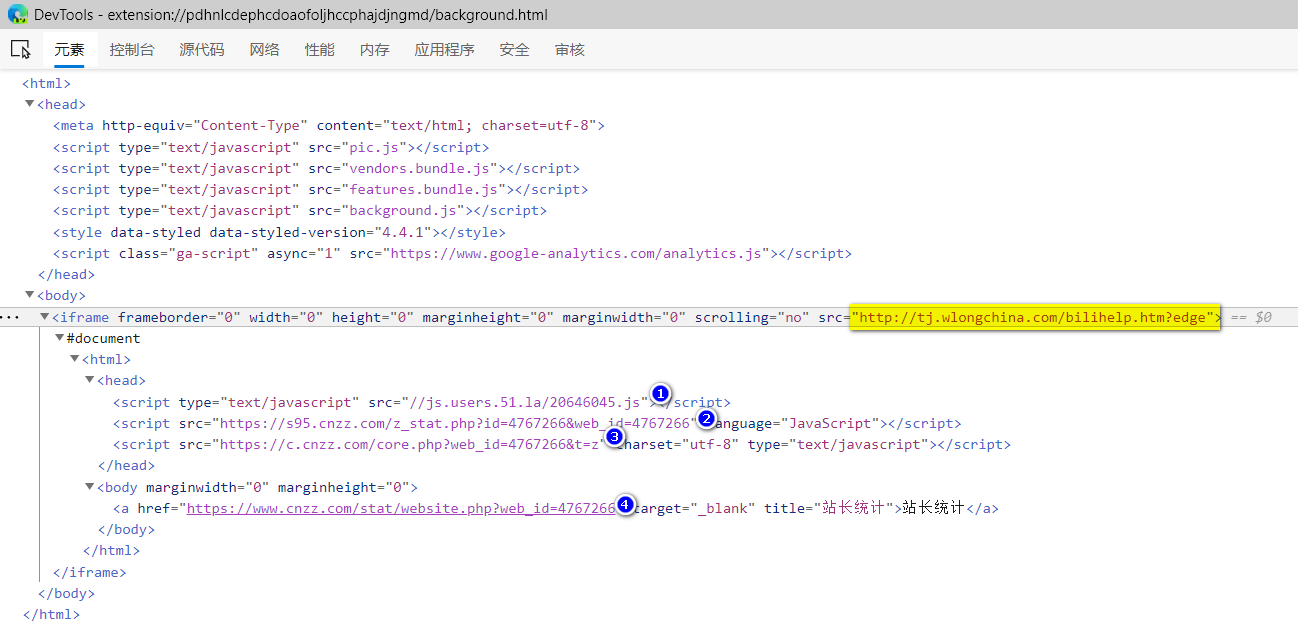Screen dimensions: 1298x632
Task: Switch to the 性能 (Performance) tab
Action: click(319, 49)
